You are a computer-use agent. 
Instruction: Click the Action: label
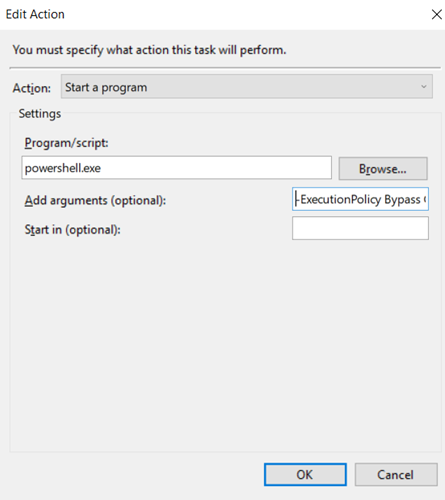pyautogui.click(x=32, y=88)
